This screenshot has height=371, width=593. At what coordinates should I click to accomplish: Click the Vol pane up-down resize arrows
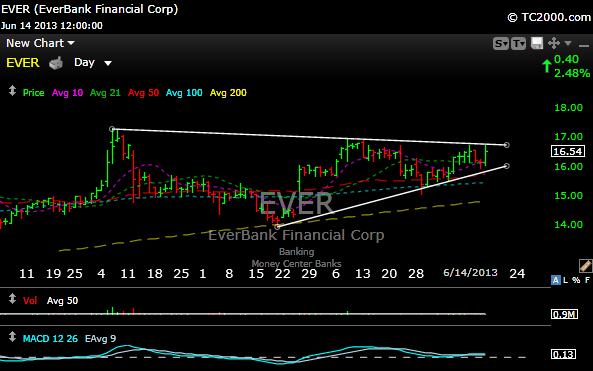12,299
